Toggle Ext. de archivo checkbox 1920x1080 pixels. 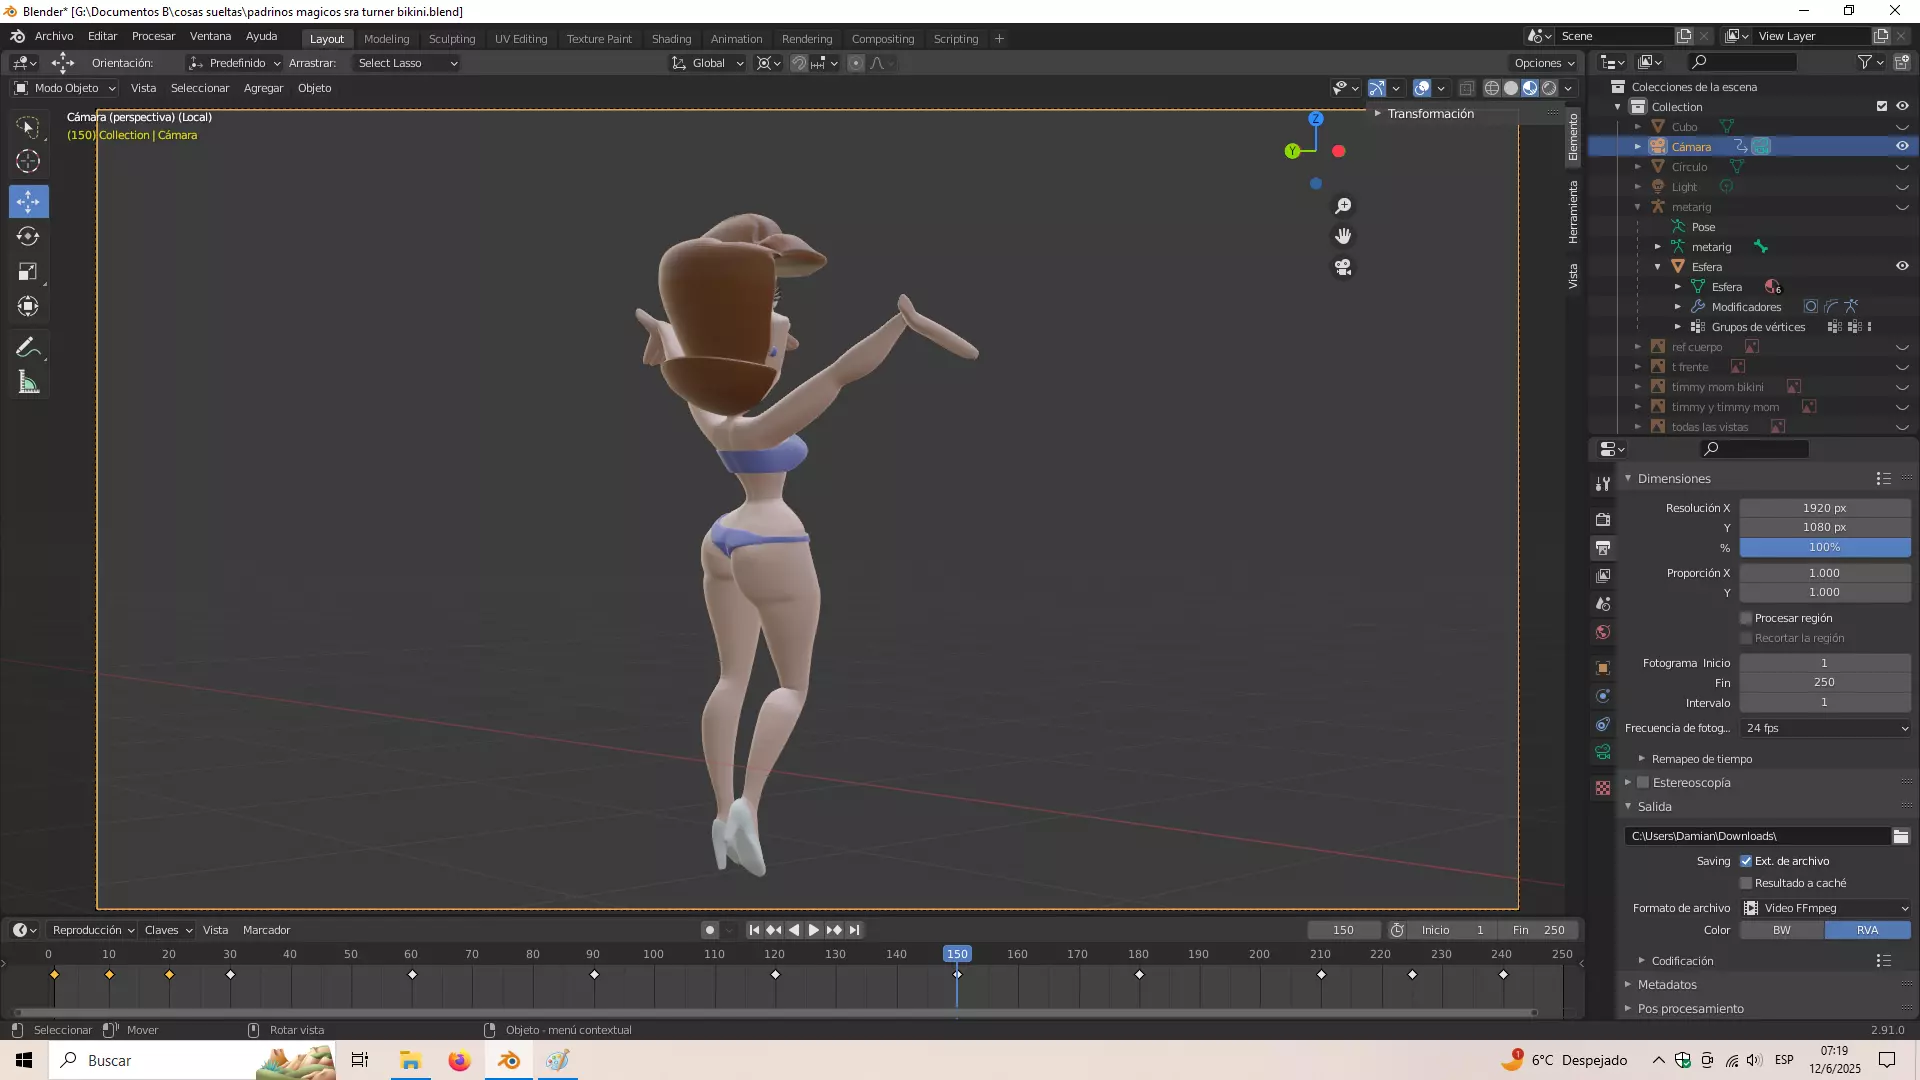pos(1746,861)
